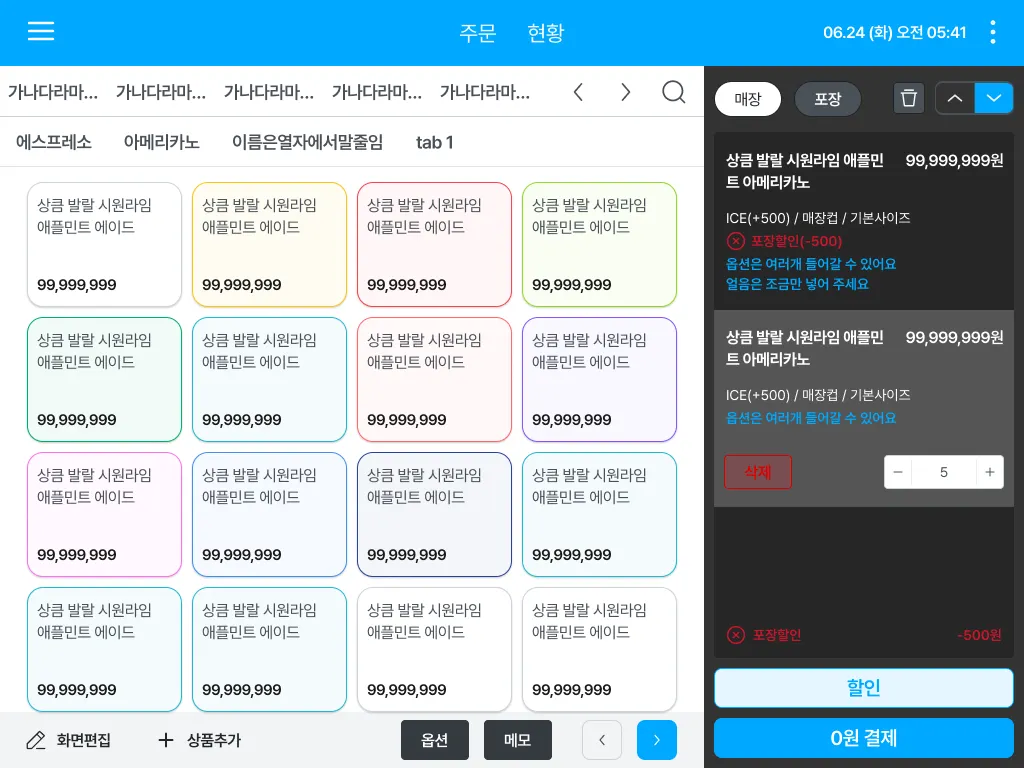The height and width of the screenshot is (768, 1024).
Task: Open the third 가나다라마... category tab
Action: (268, 92)
